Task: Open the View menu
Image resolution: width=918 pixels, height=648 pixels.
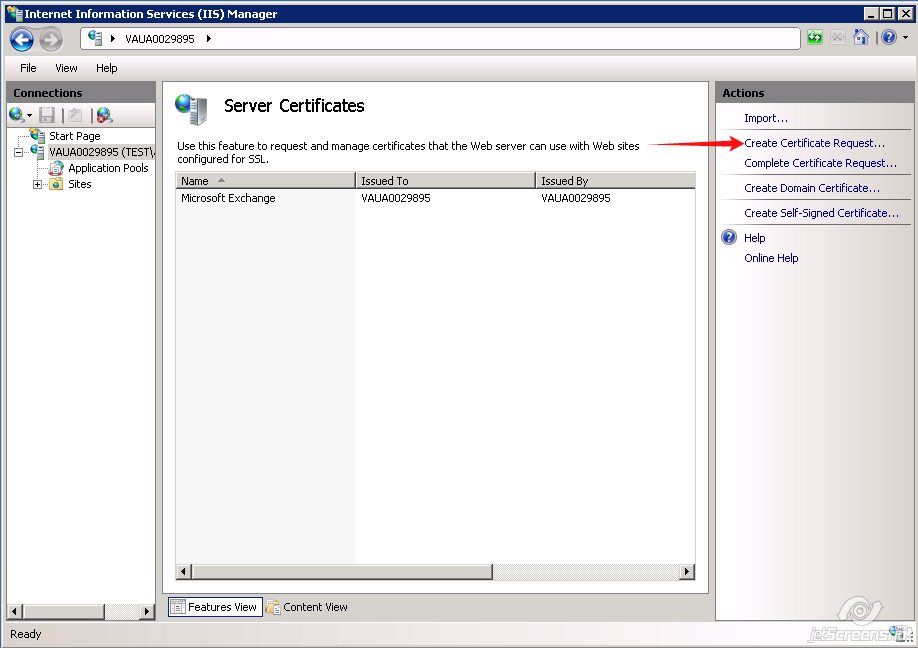Action: tap(66, 68)
